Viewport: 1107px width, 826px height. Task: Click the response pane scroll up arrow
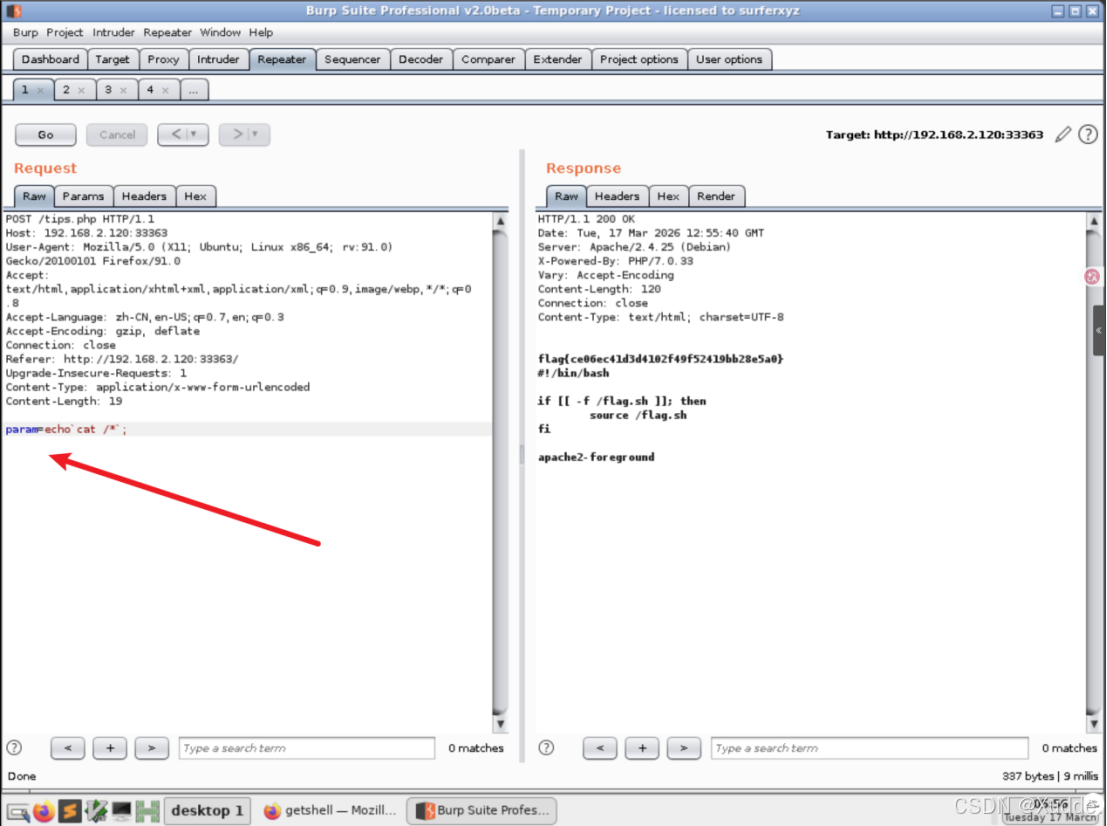tap(1094, 221)
